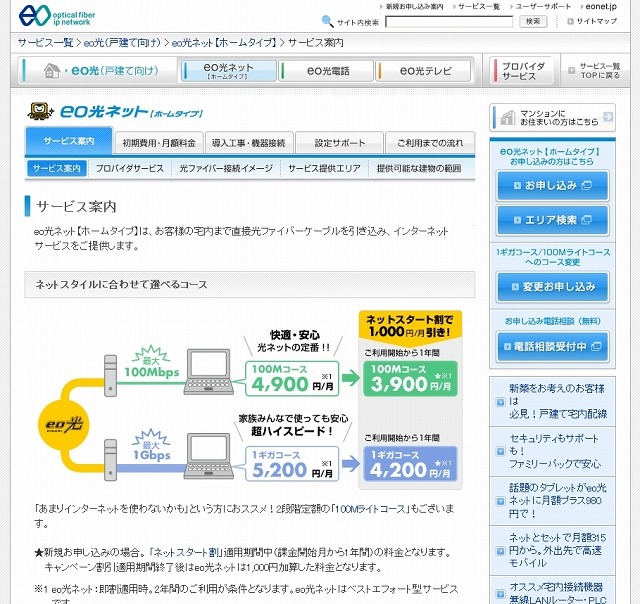Click the arrow icon beside セキュリティもサポート

coord(500,451)
